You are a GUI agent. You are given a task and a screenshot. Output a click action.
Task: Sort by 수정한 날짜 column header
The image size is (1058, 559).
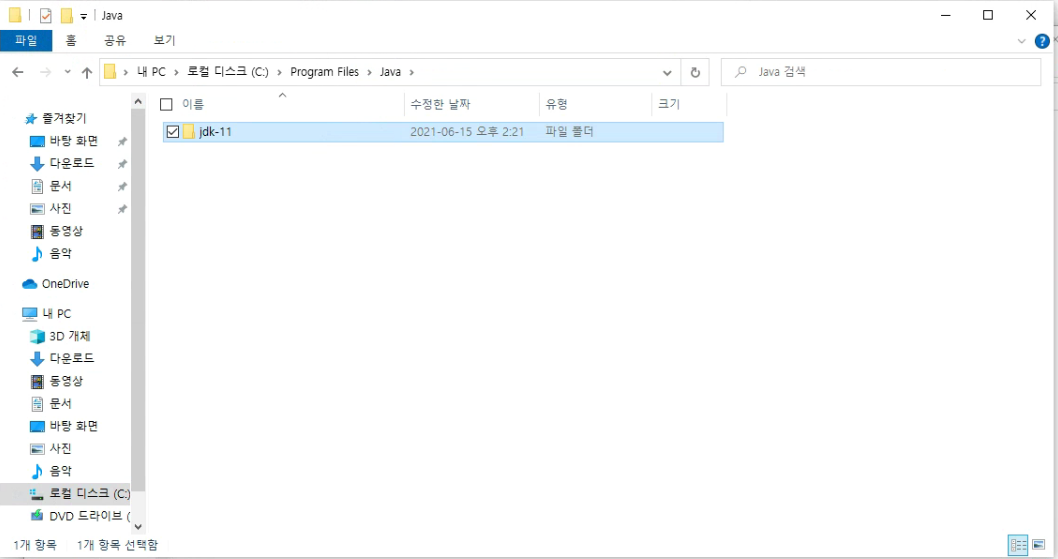(440, 104)
